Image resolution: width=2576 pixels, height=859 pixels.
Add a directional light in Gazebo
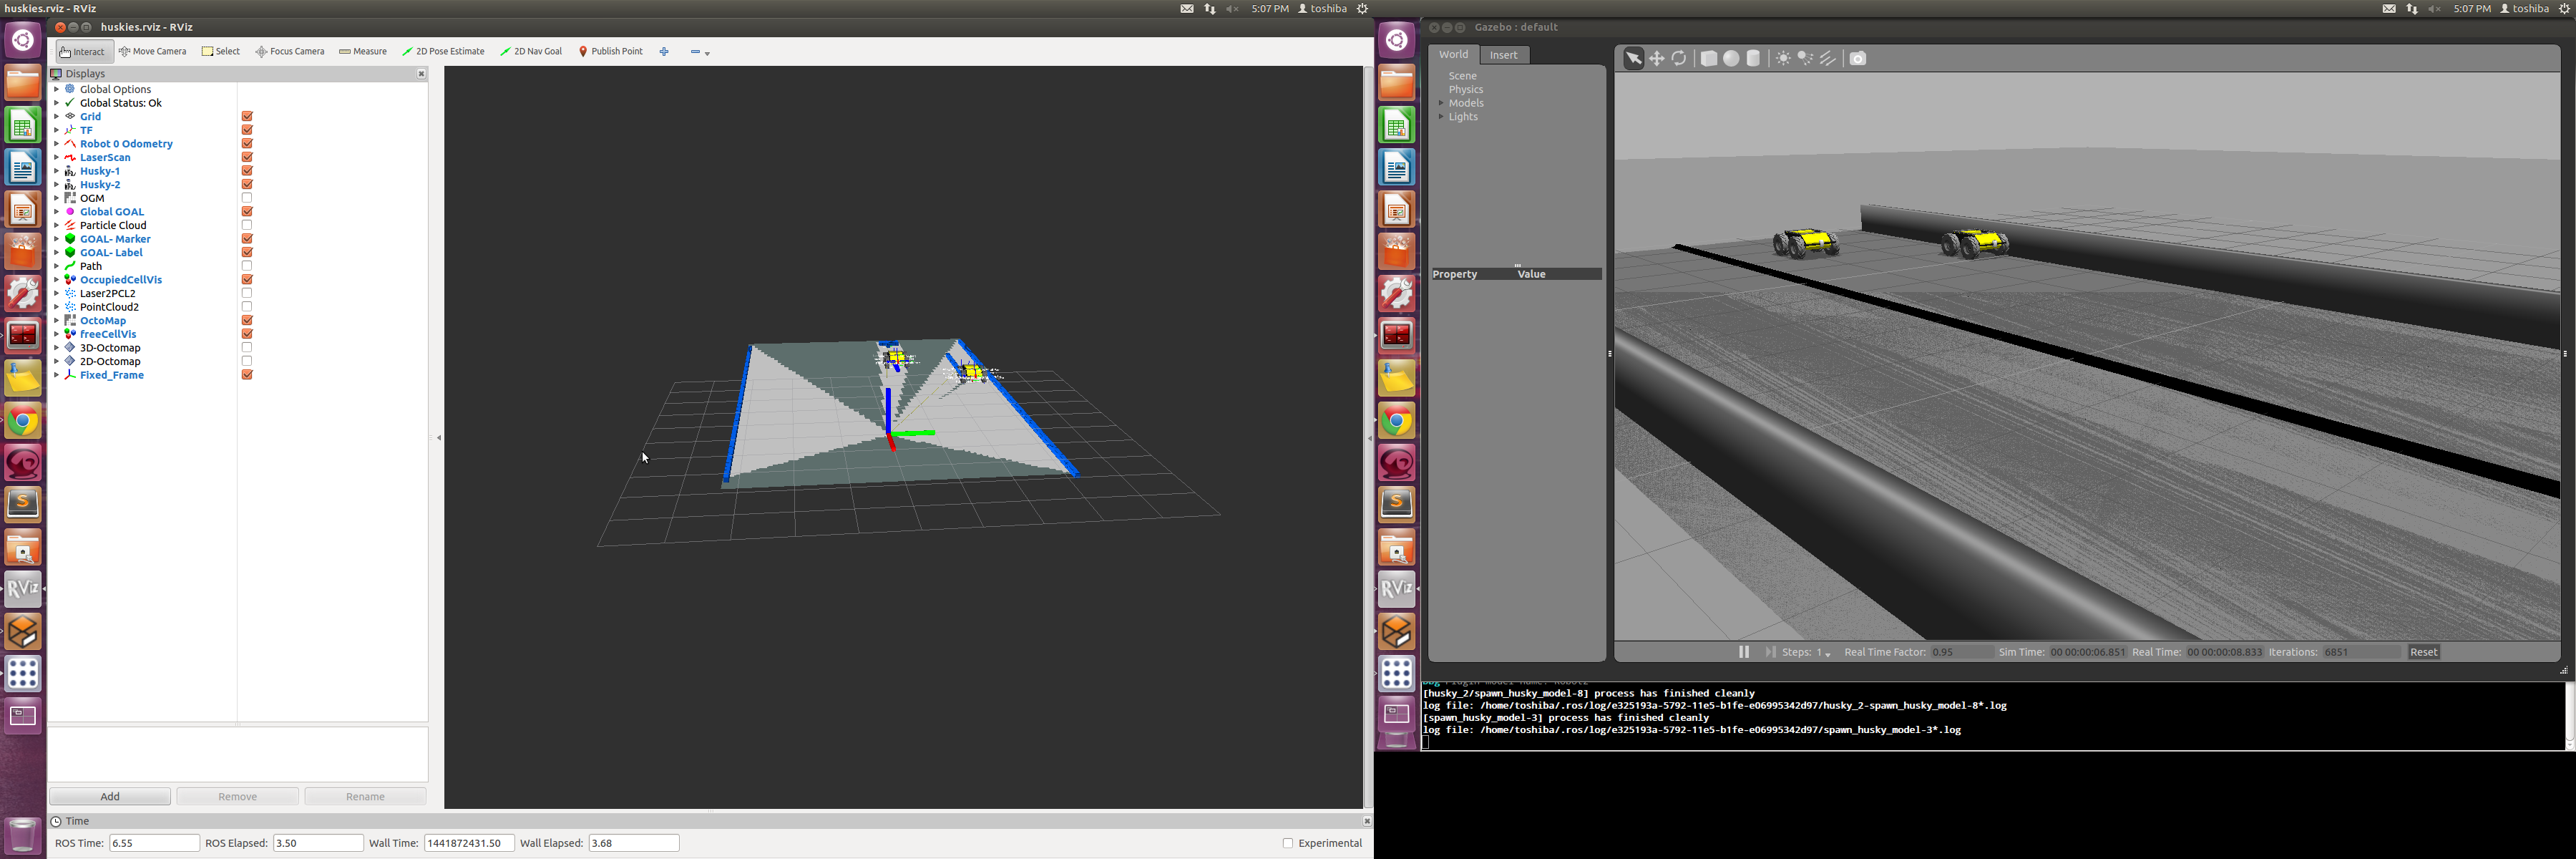point(1828,59)
